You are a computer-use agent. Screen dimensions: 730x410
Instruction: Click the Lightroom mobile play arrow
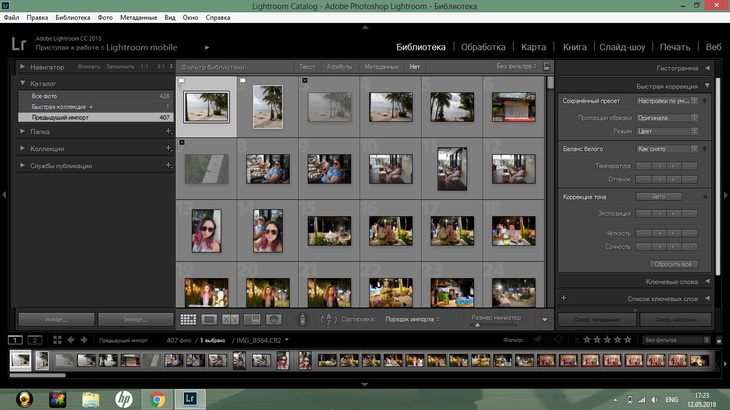(x=207, y=47)
